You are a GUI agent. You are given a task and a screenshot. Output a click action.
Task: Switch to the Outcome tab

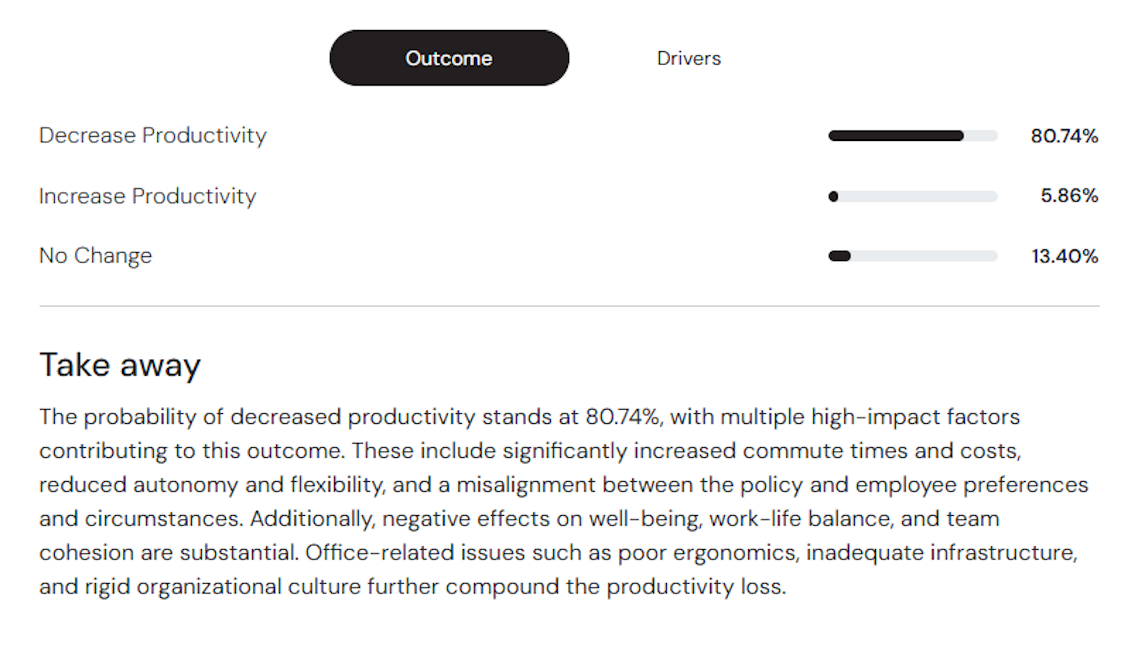click(x=449, y=58)
